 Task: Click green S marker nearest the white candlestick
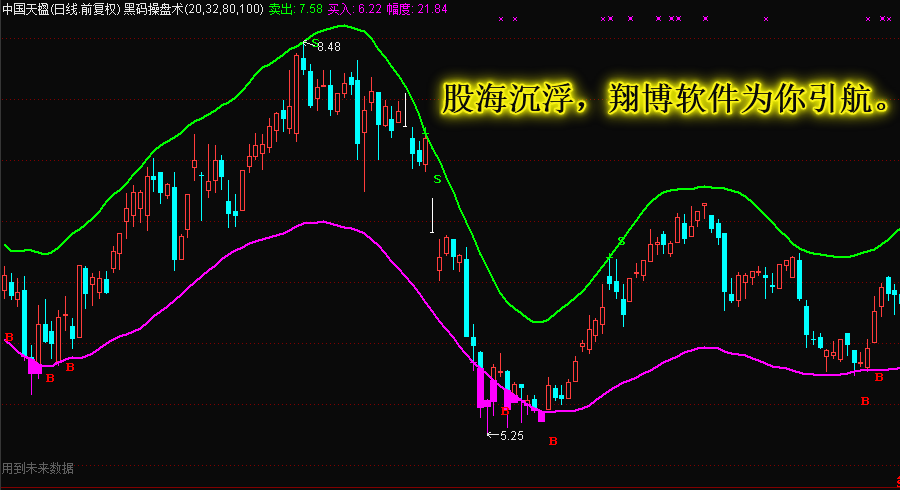[437, 180]
